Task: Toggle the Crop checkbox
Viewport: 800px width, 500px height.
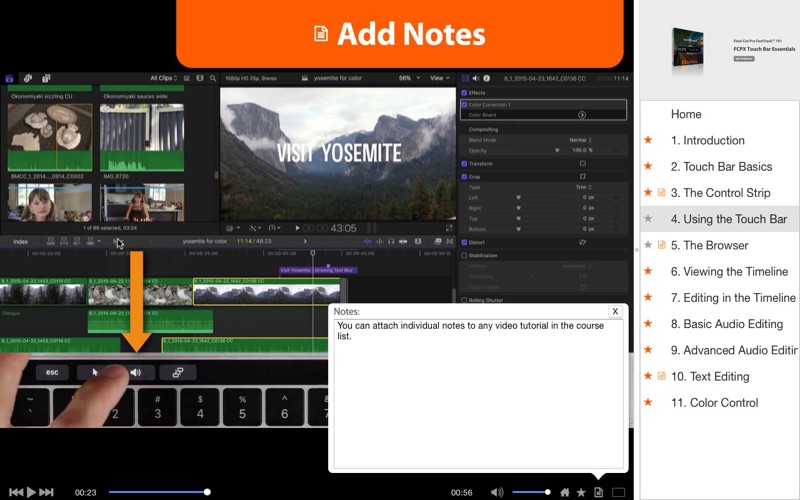Action: tap(464, 177)
